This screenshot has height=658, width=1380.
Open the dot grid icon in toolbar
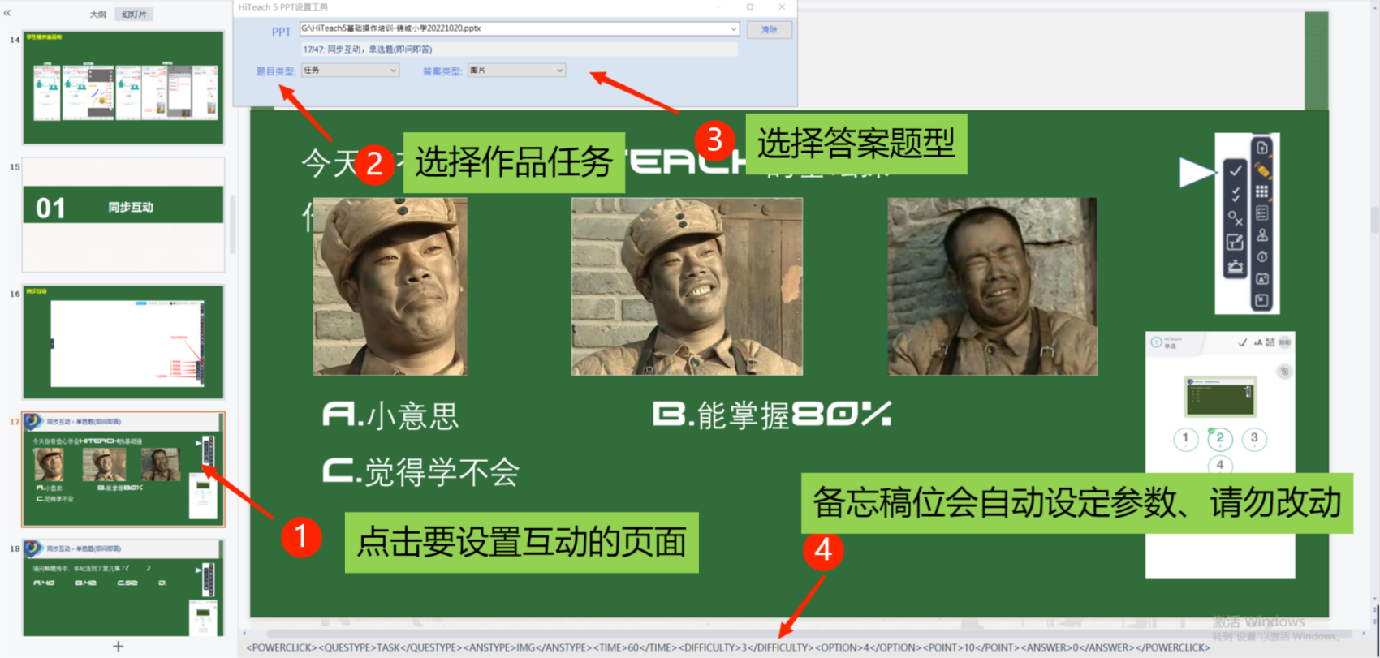(x=1262, y=192)
